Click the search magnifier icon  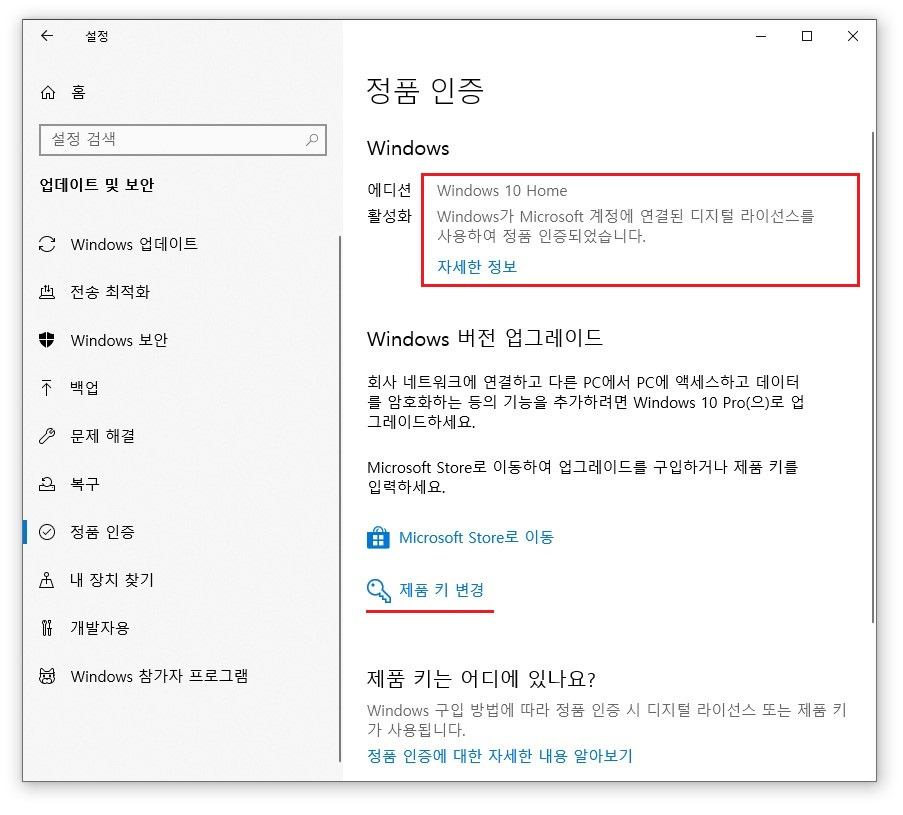tap(312, 139)
